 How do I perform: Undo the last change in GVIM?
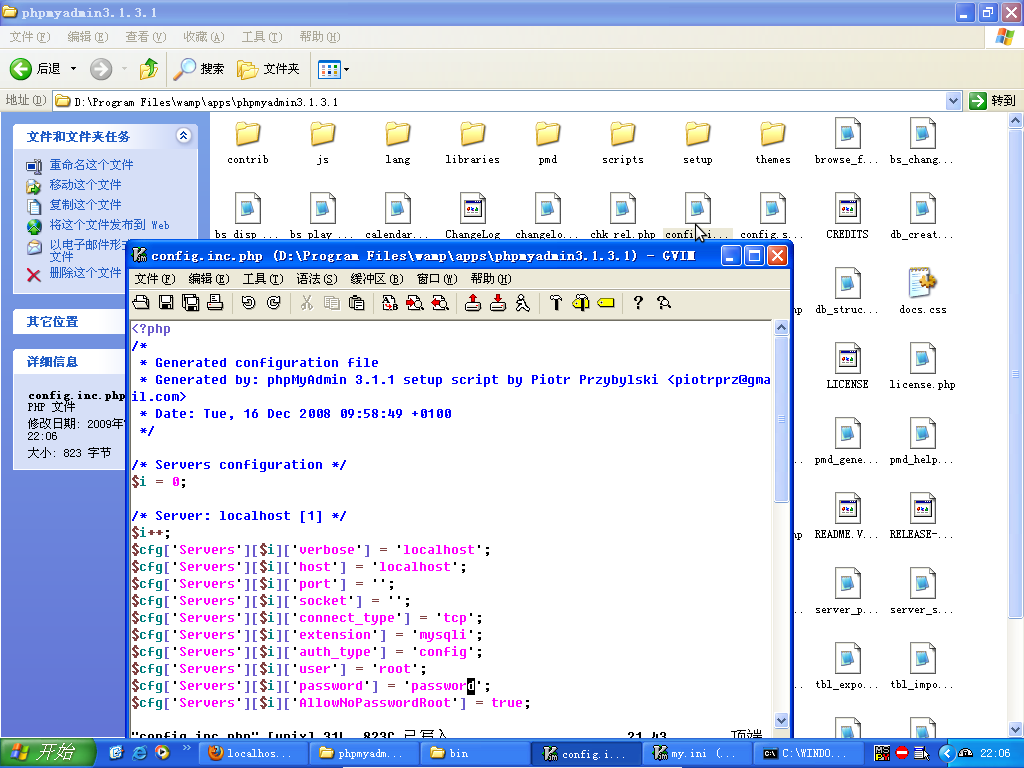[248, 302]
